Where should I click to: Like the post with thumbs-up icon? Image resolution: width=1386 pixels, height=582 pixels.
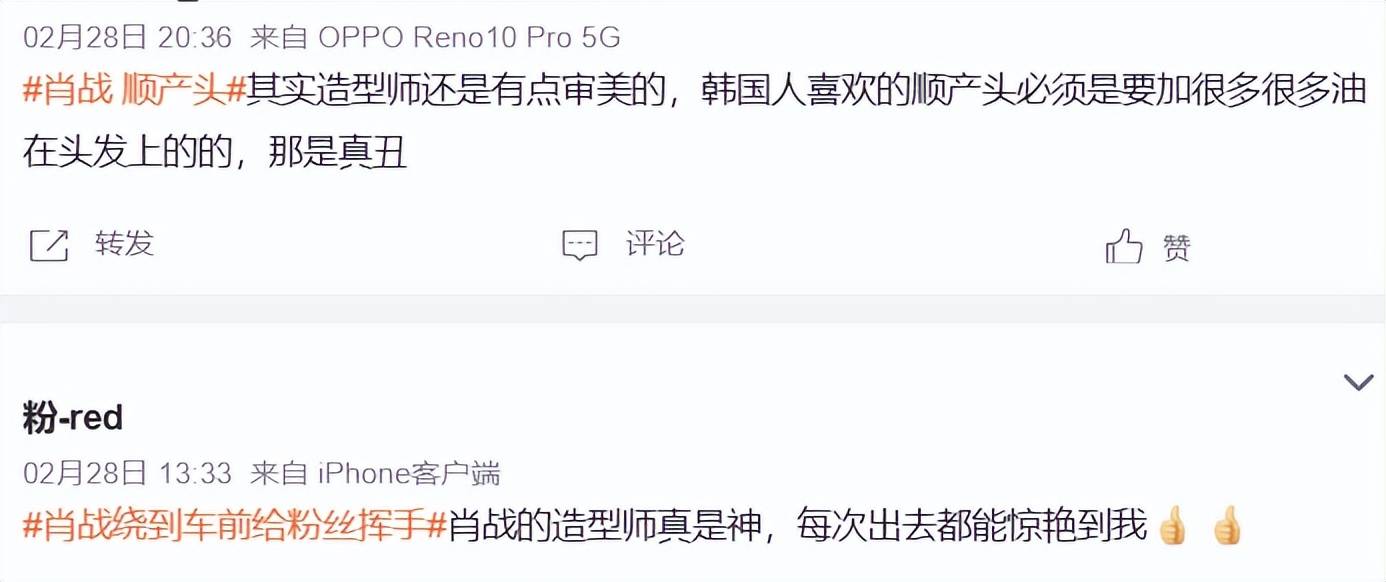(x=1124, y=245)
